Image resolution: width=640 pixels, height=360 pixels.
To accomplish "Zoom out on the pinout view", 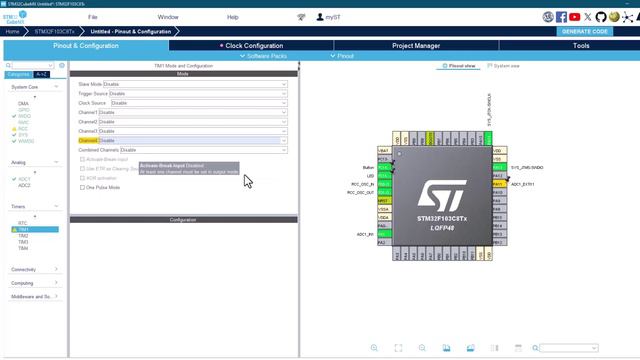I will point(422,348).
